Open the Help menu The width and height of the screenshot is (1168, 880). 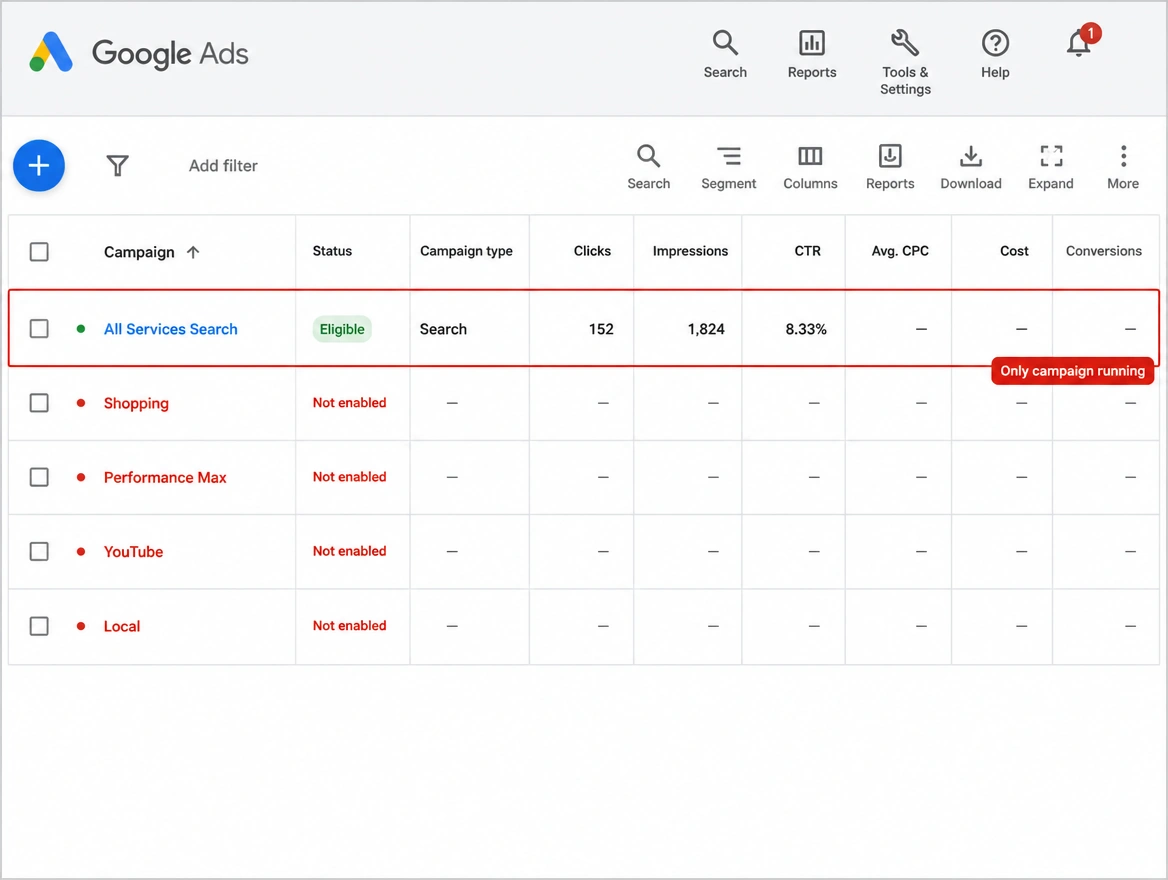click(995, 54)
